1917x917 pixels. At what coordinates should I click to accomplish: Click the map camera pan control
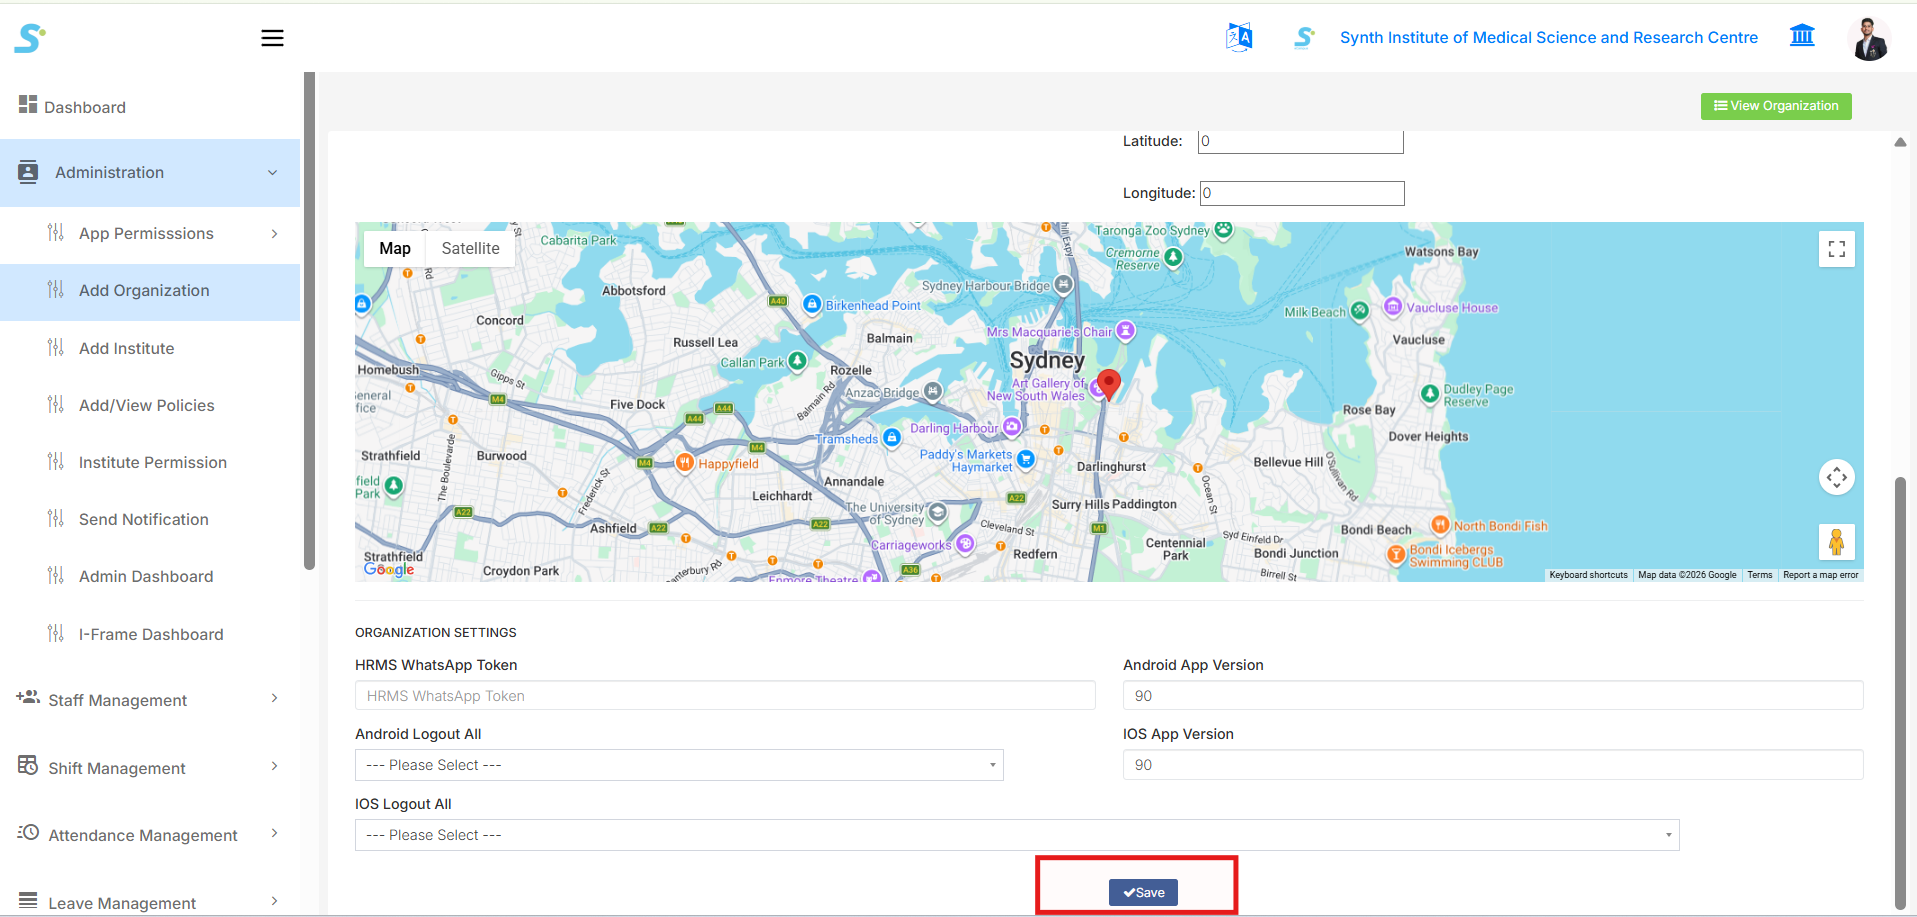pos(1837,477)
